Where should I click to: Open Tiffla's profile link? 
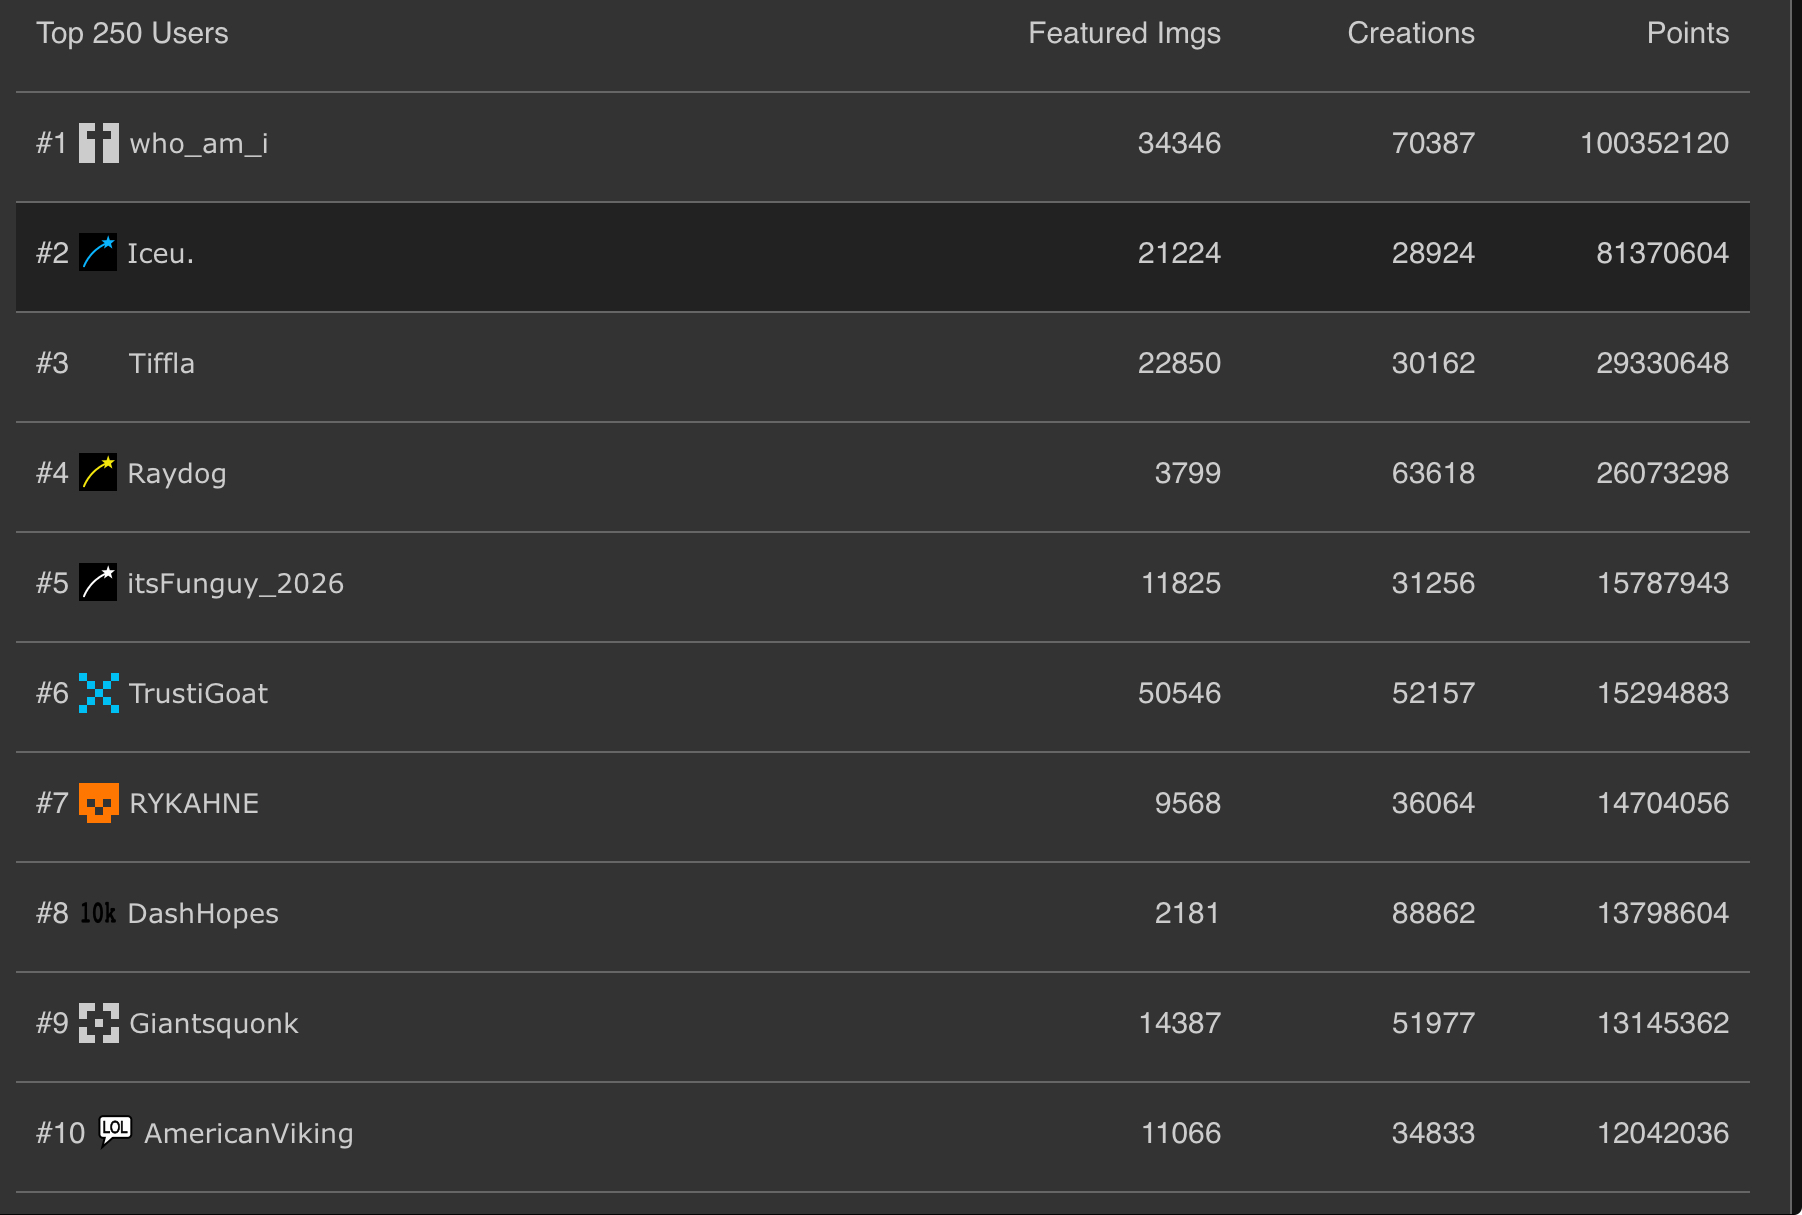(161, 364)
